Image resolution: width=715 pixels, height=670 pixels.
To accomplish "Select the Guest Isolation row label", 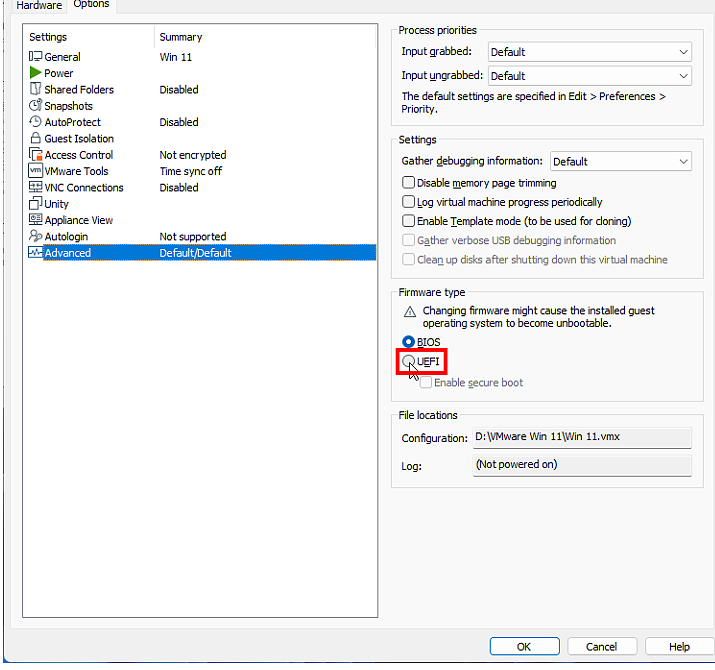I will (79, 138).
